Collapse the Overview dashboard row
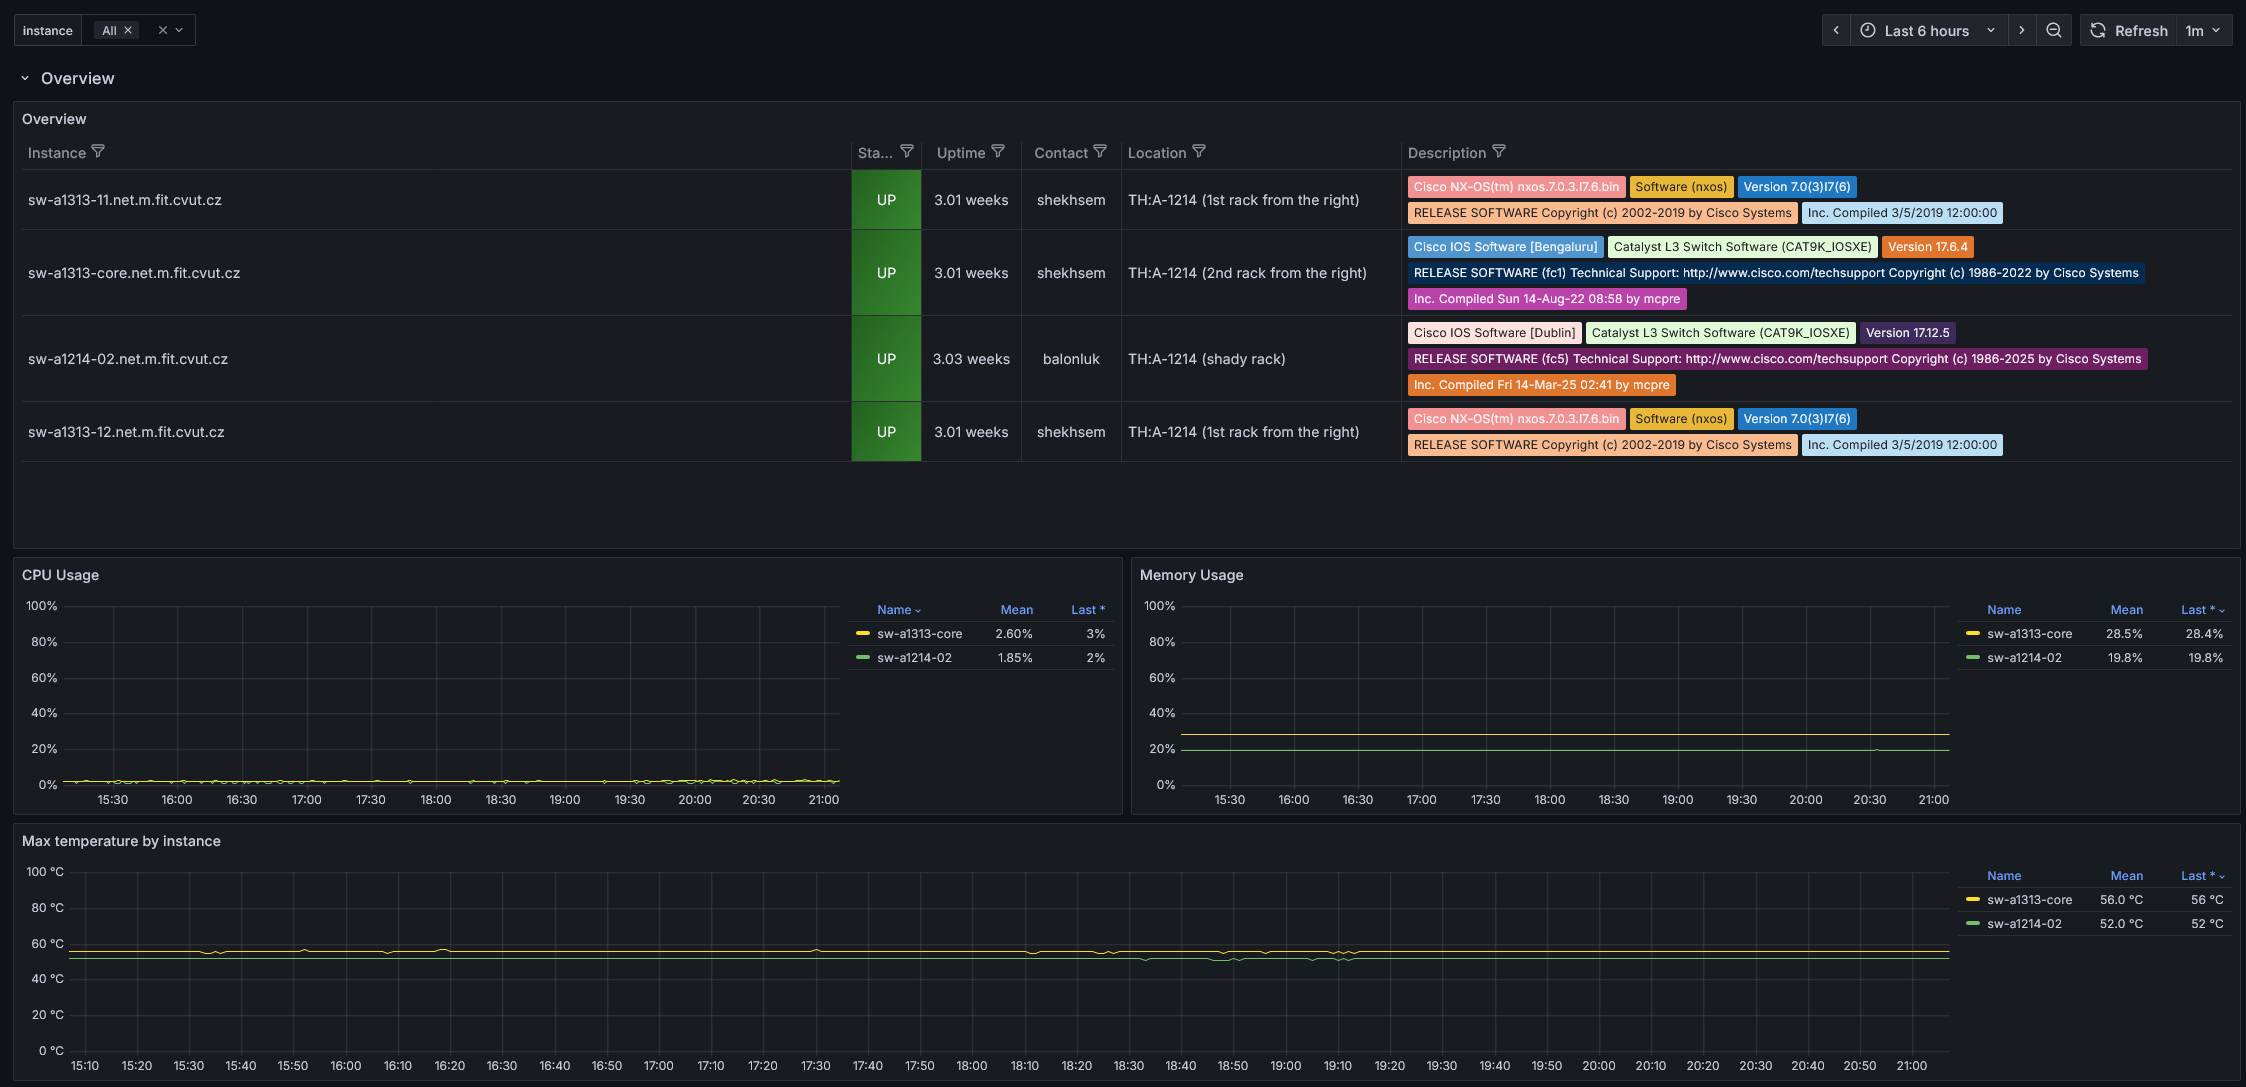Screen dimensions: 2246x1087 [25, 78]
